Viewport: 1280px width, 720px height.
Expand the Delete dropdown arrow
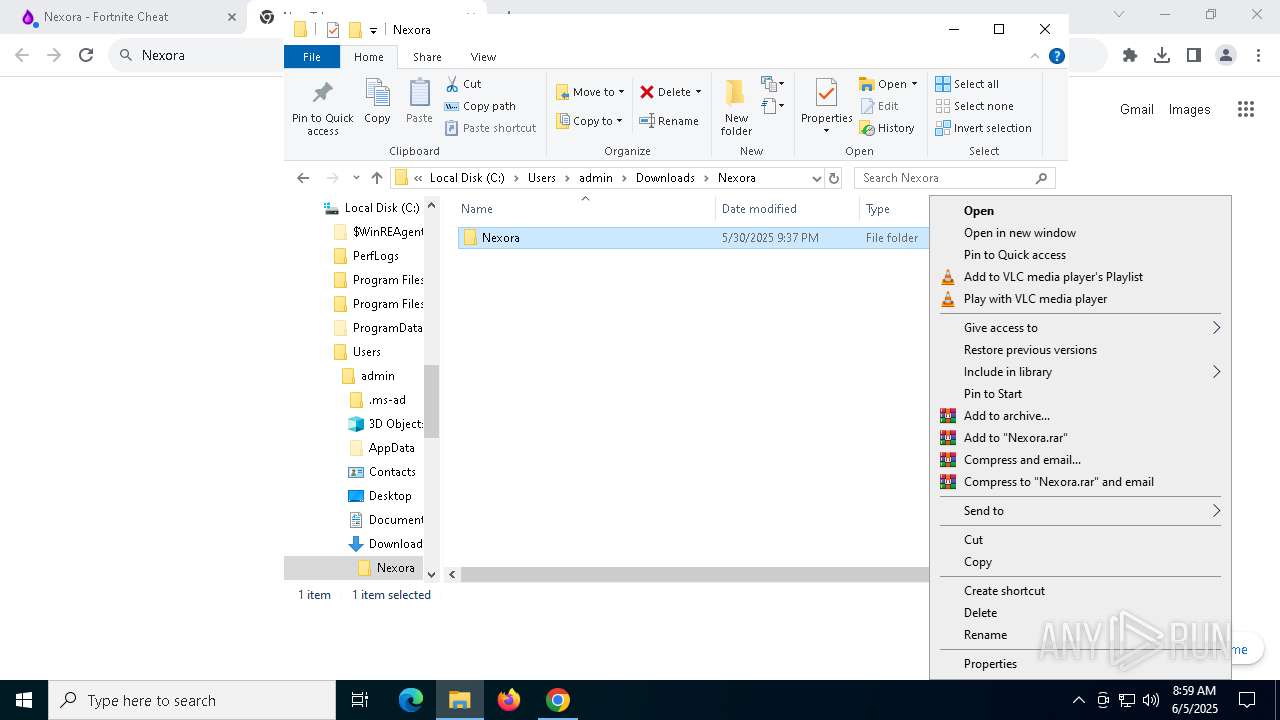point(698,92)
